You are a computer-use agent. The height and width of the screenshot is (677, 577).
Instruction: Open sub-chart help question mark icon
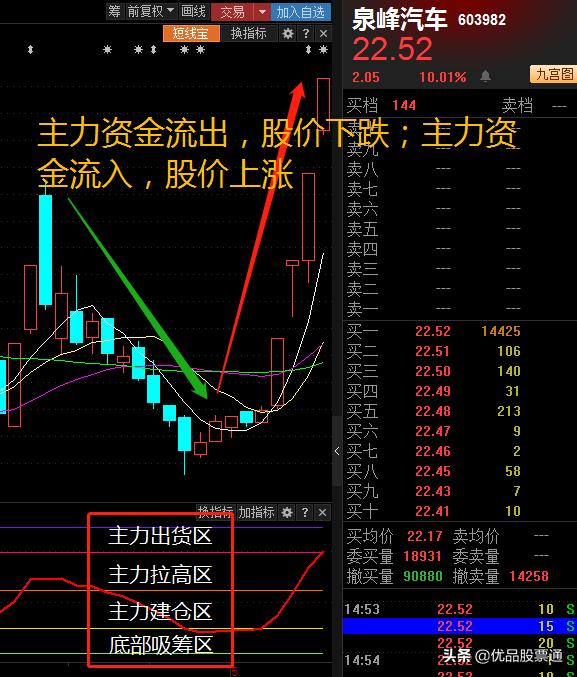305,512
